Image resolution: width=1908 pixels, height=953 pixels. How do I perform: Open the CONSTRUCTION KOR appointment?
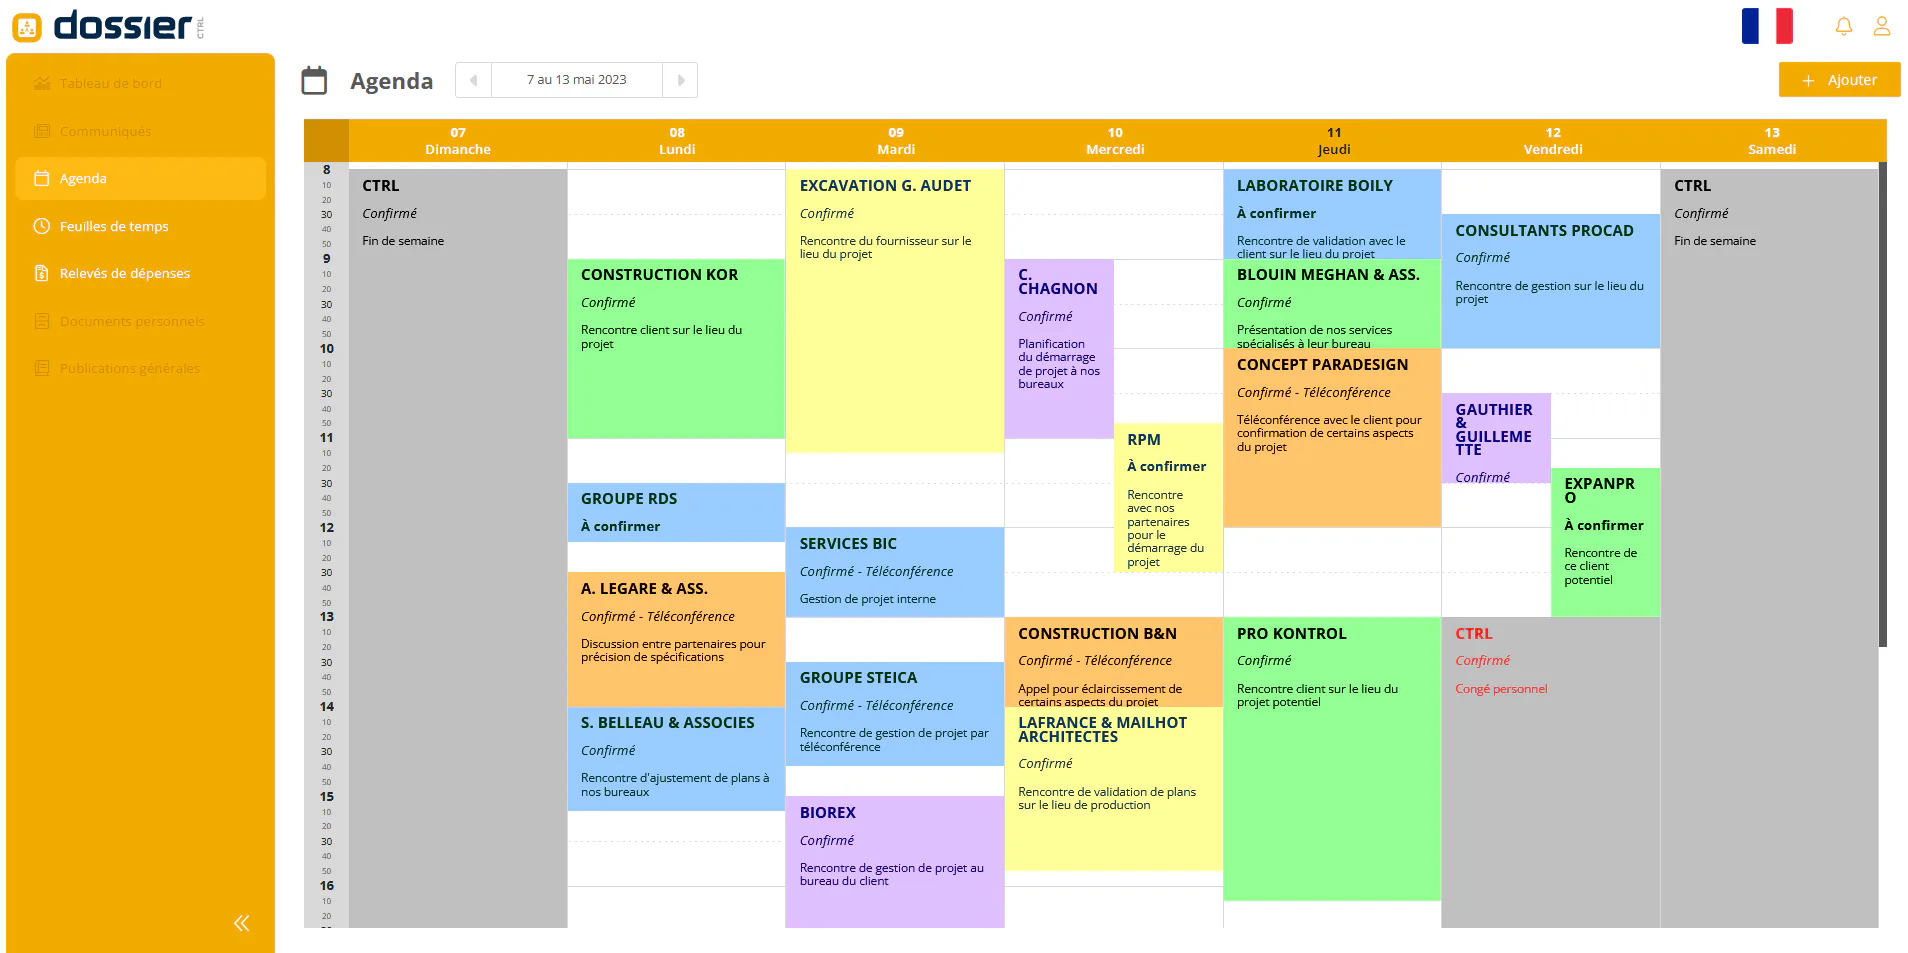676,349
